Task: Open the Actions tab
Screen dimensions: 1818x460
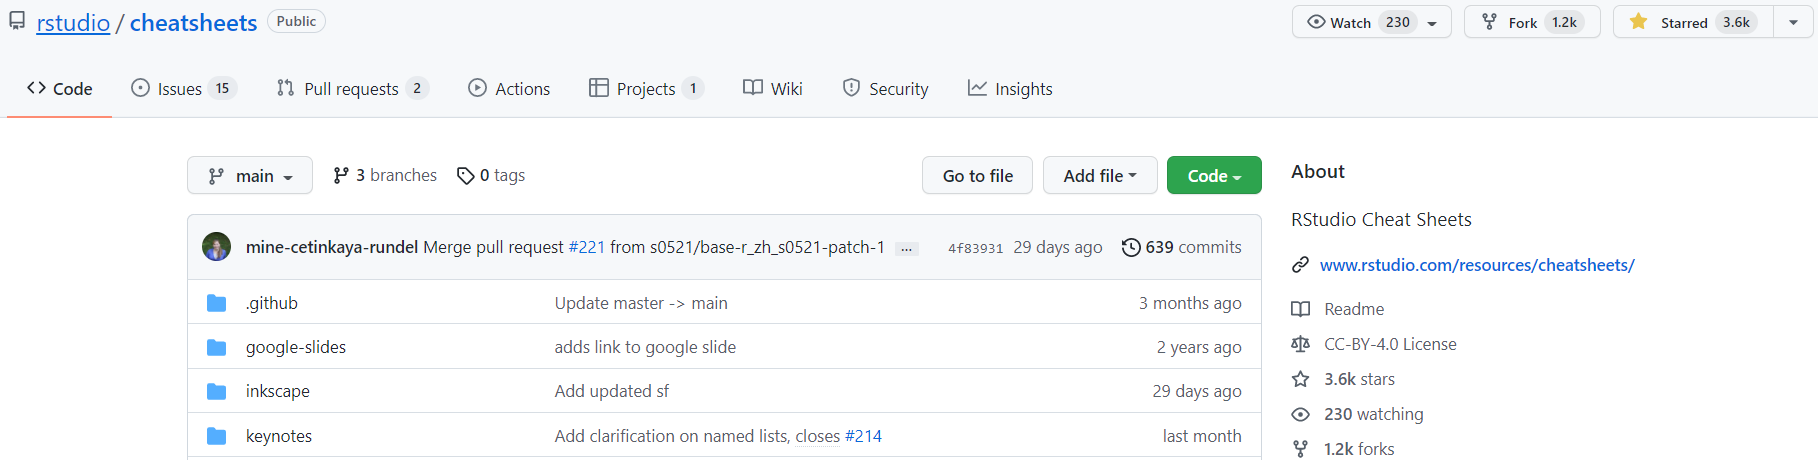Action: (509, 89)
